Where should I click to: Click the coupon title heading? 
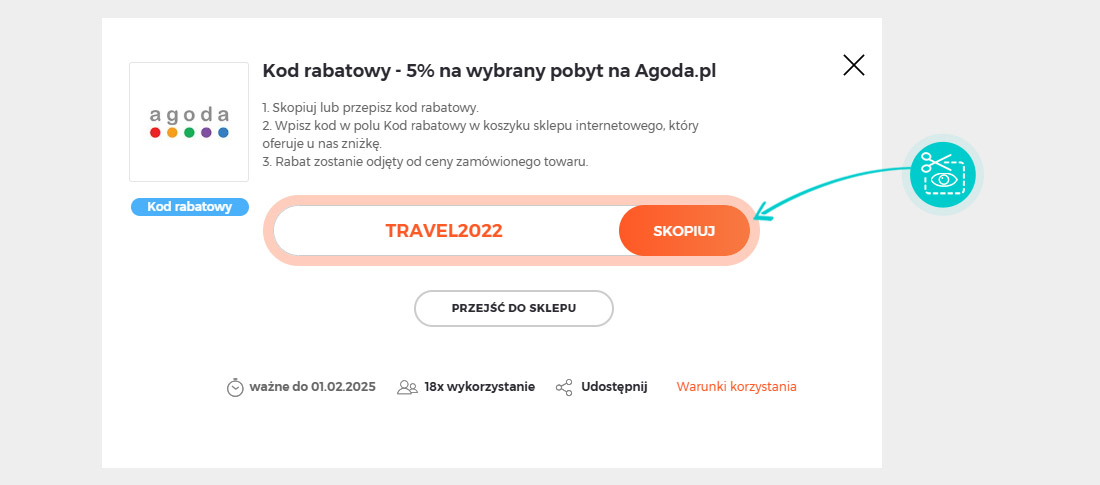[489, 71]
